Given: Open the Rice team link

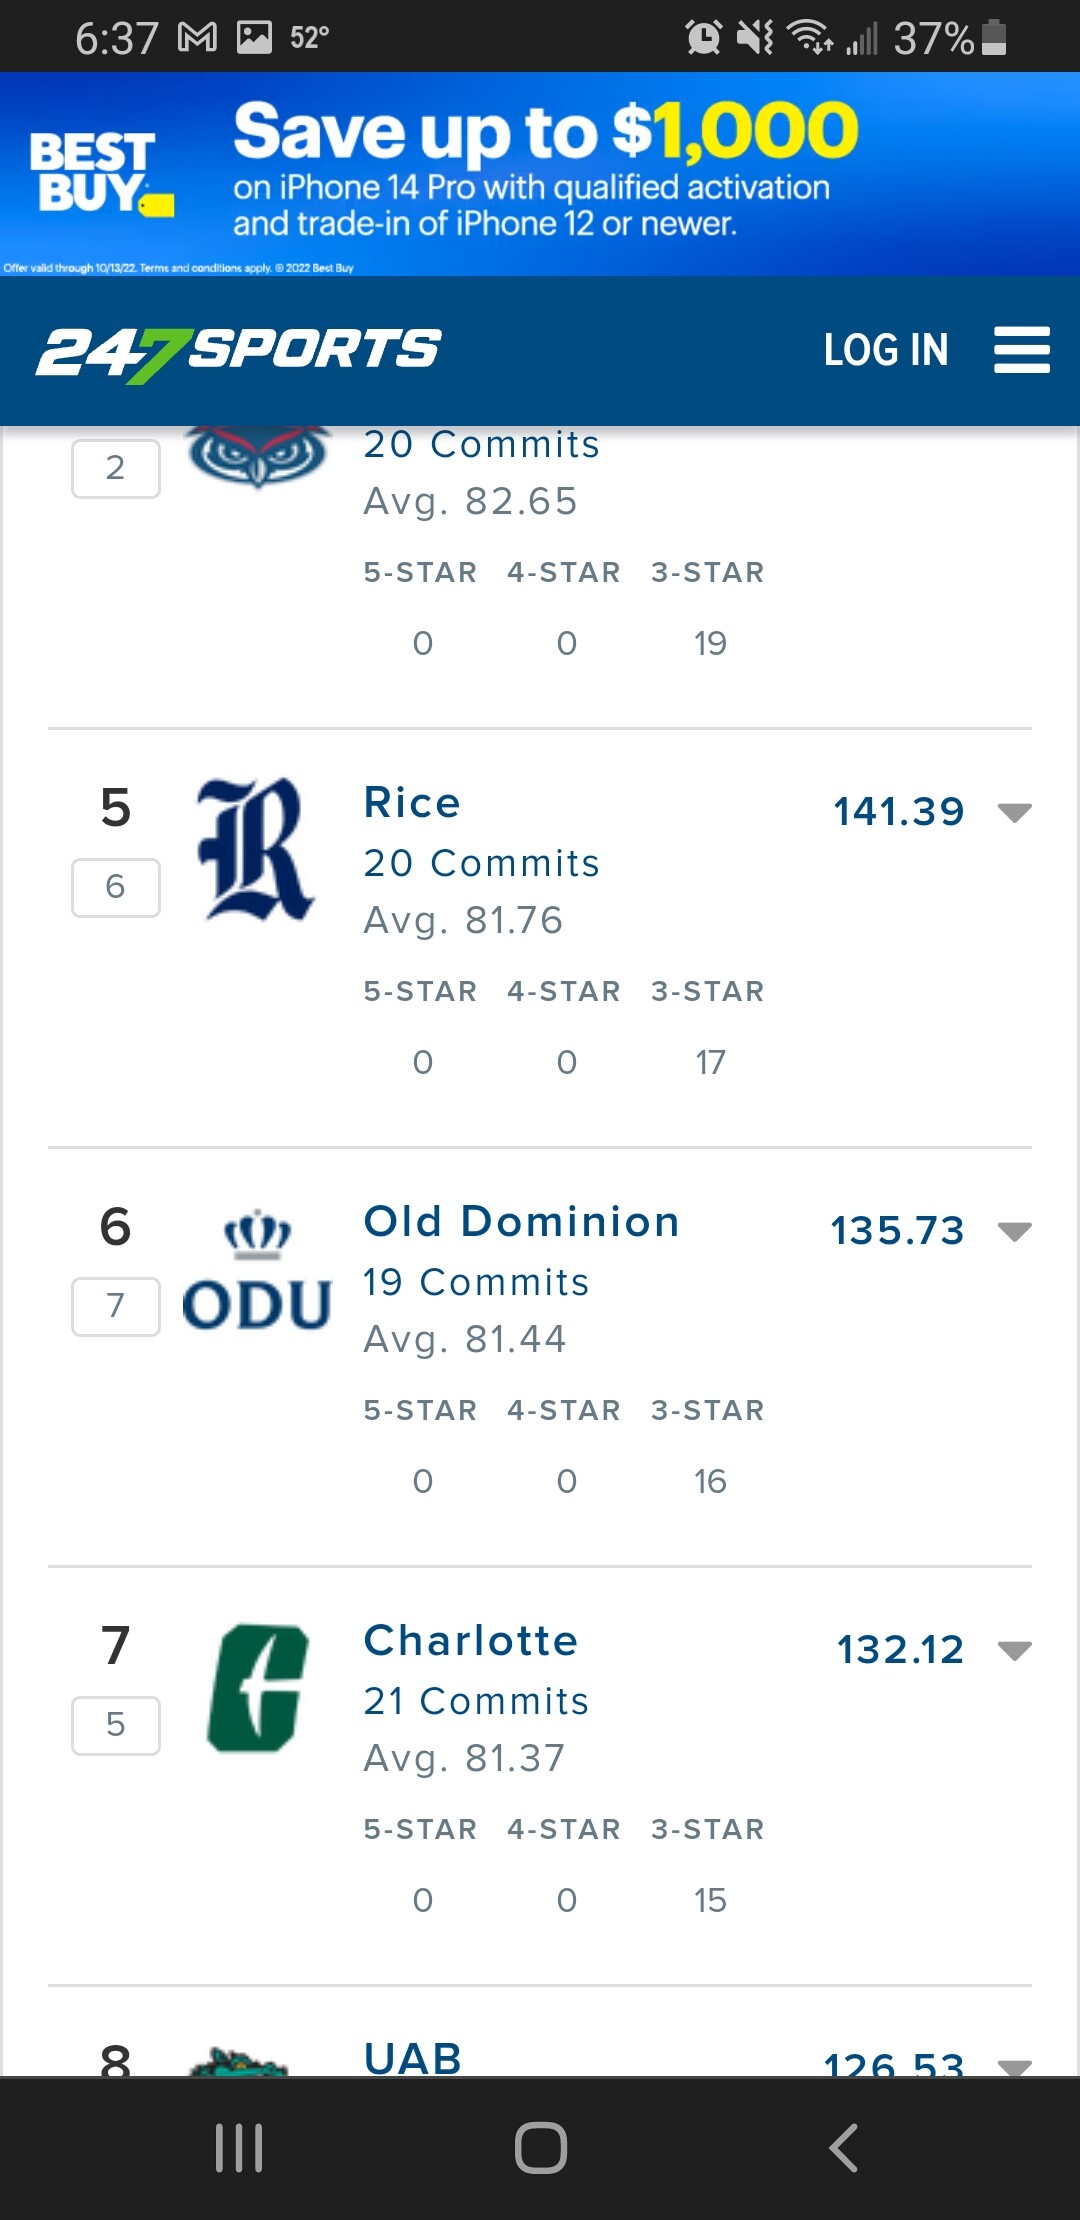Looking at the screenshot, I should click(412, 803).
